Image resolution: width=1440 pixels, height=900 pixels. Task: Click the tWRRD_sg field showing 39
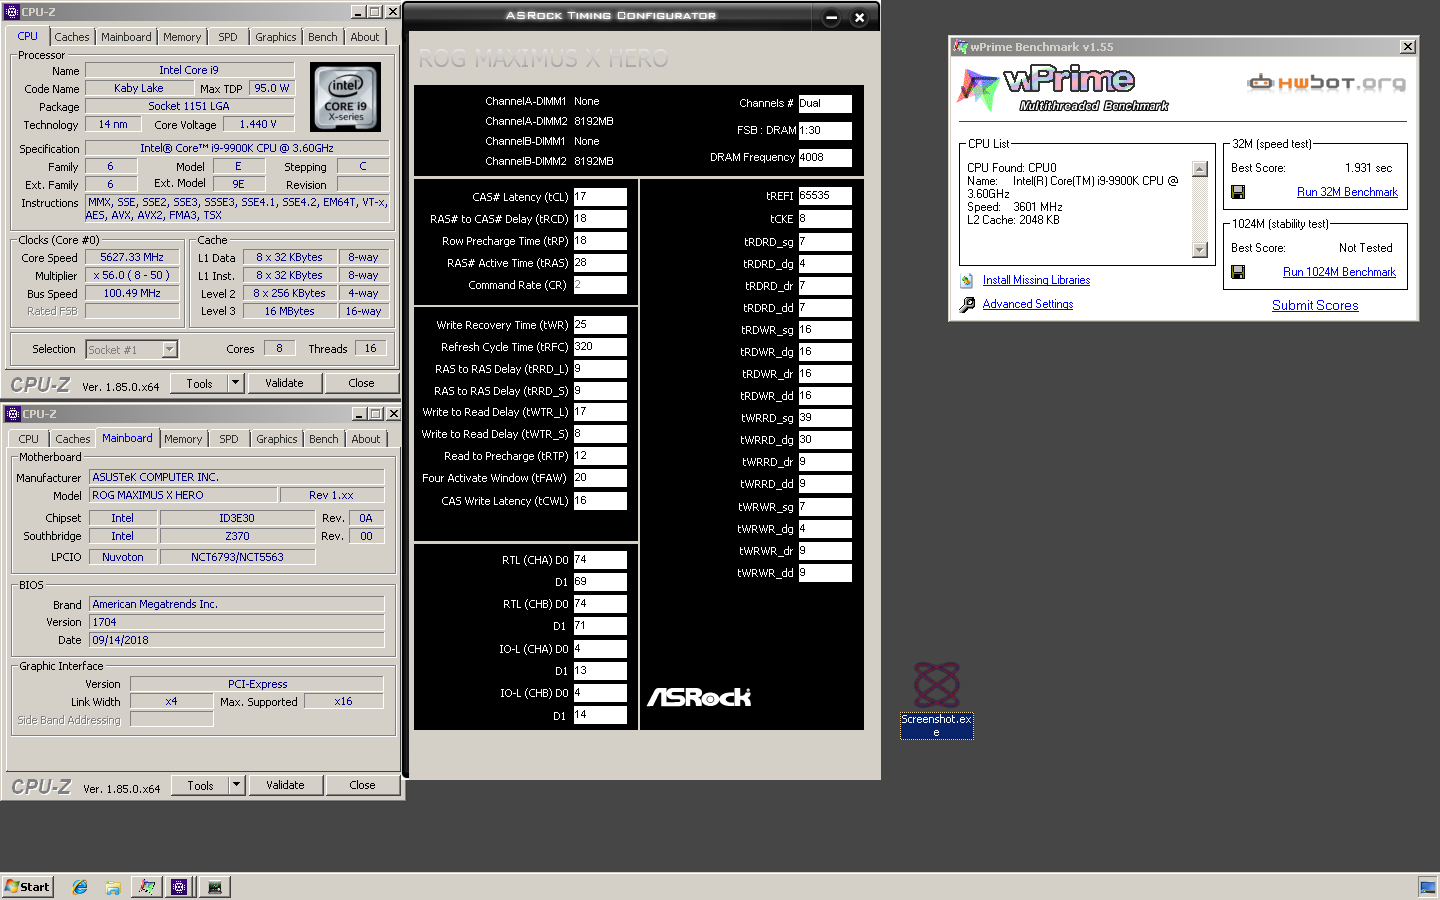[825, 418]
